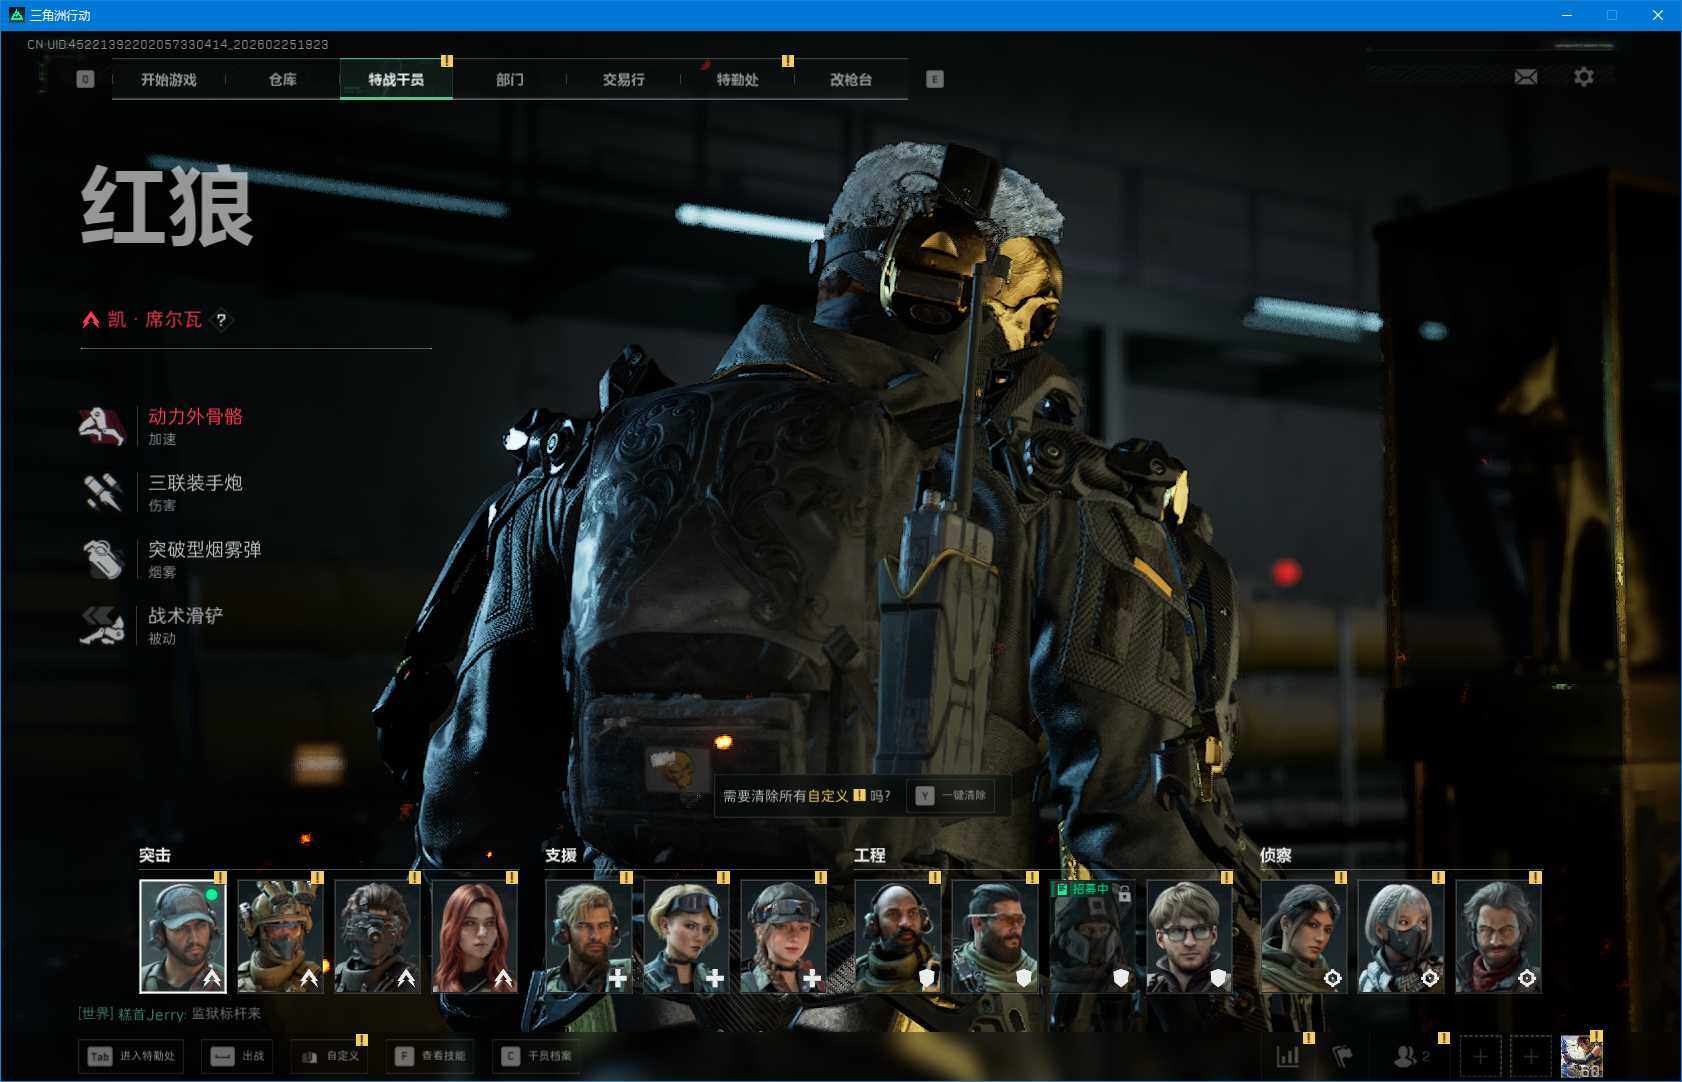This screenshot has width=1682, height=1082.
Task: Click the Q key previous-tab icon
Action: [x=85, y=79]
